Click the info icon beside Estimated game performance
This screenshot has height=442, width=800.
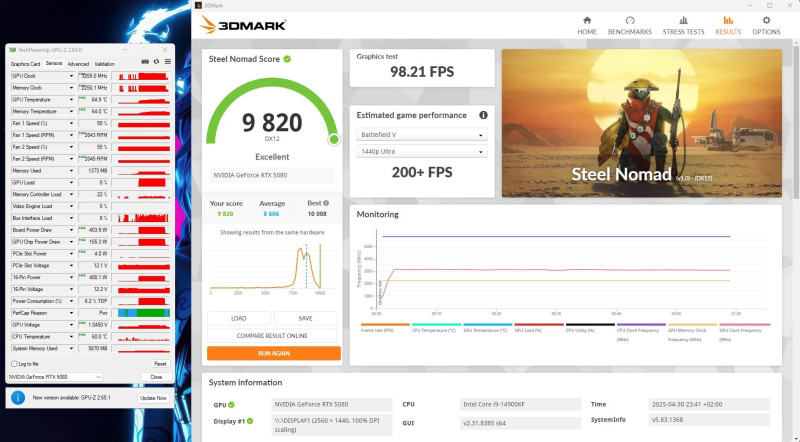coord(483,115)
